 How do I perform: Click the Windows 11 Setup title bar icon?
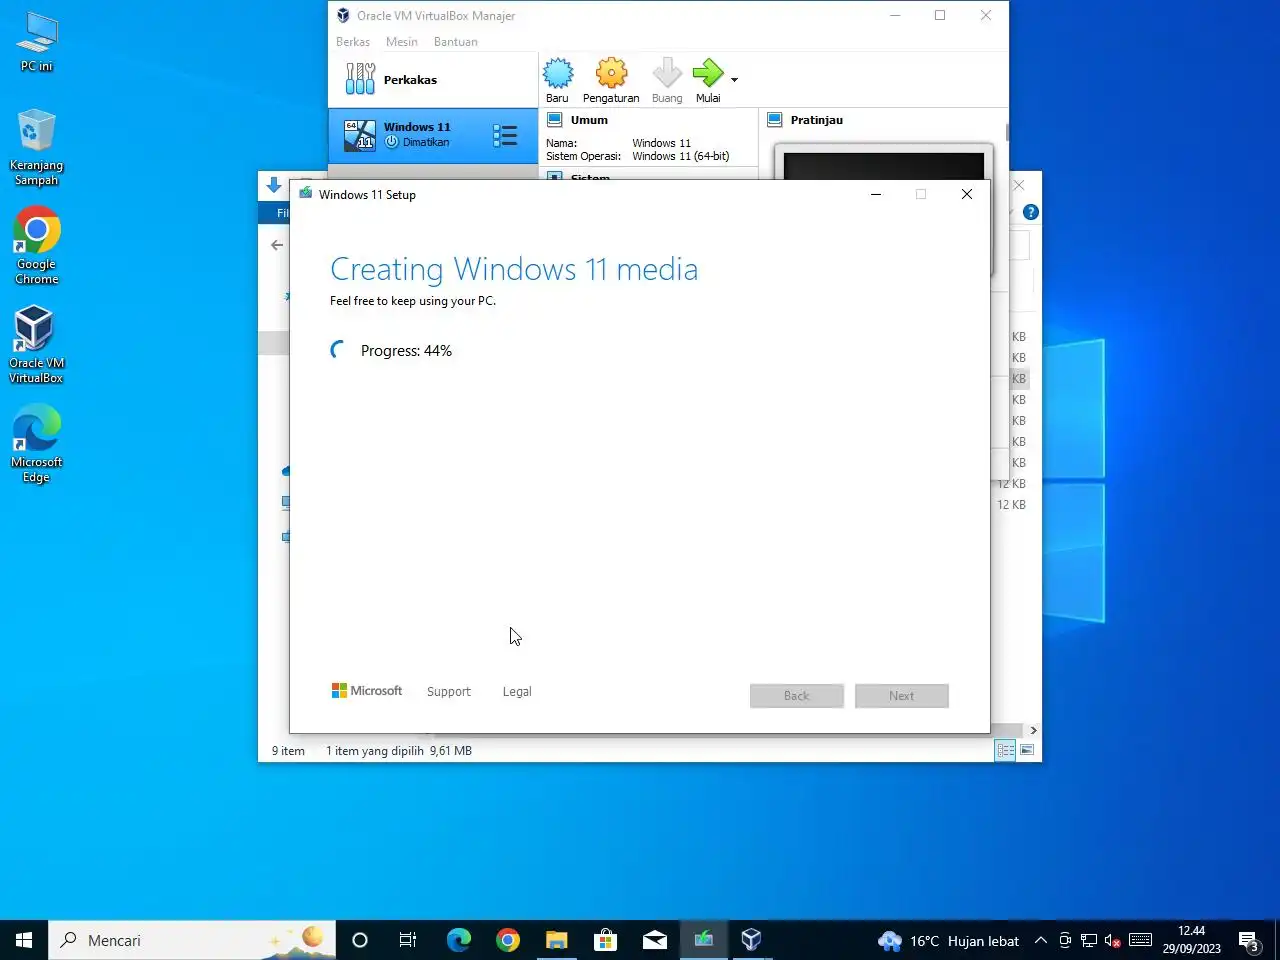(306, 194)
